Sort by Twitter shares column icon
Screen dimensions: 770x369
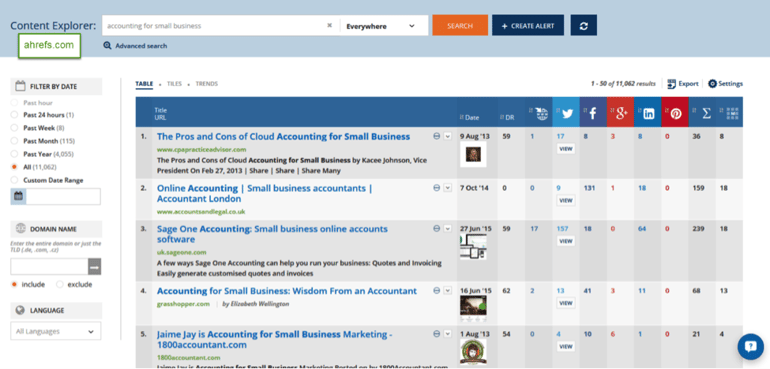pyautogui.click(x=568, y=114)
